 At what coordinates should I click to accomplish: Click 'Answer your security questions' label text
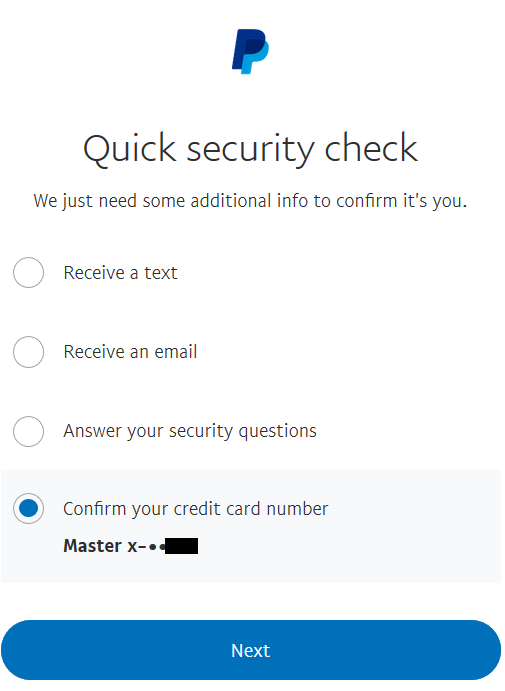coord(190,431)
